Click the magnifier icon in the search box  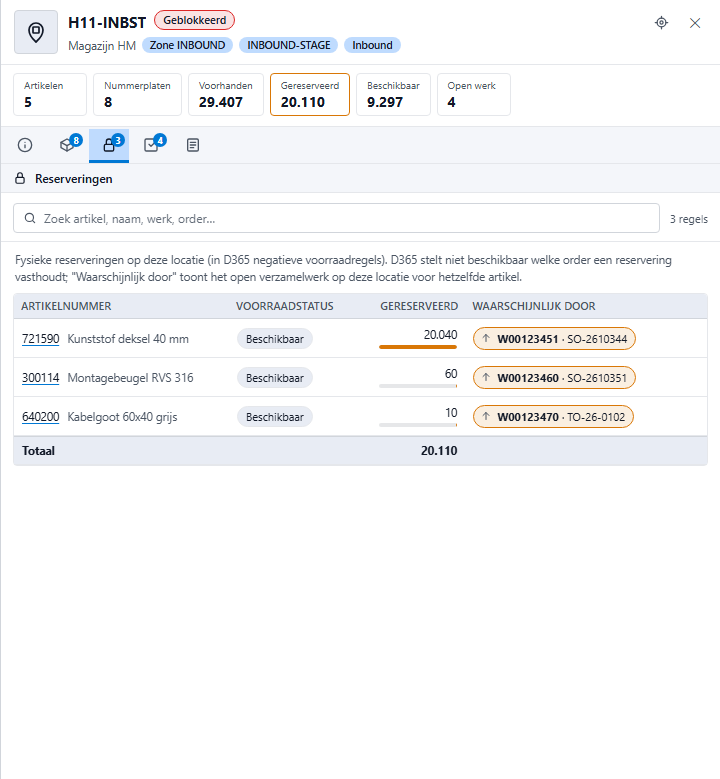click(30, 219)
